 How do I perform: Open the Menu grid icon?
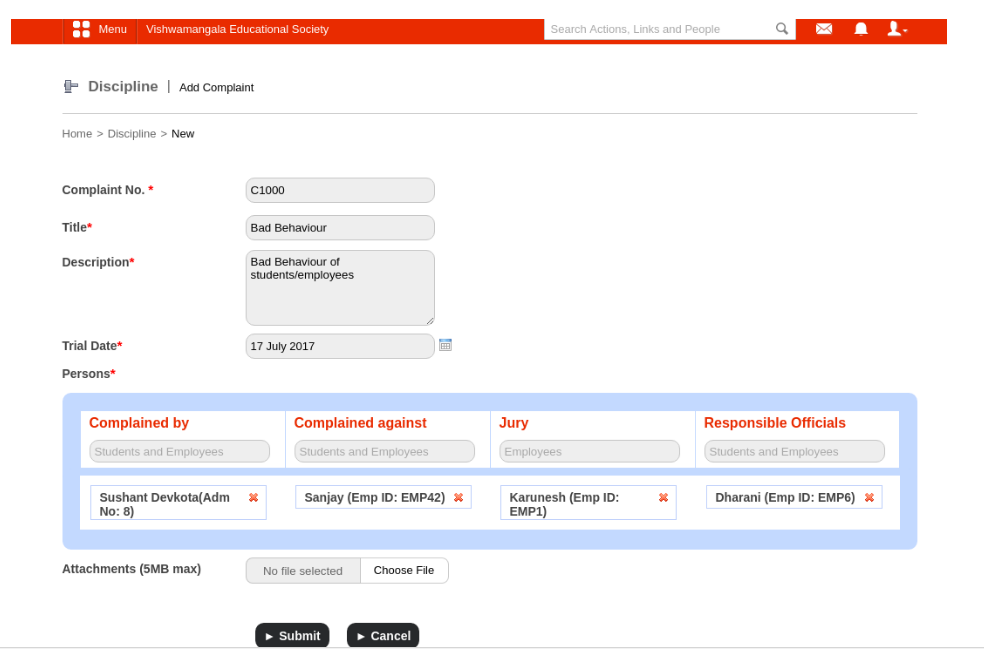[x=81, y=29]
